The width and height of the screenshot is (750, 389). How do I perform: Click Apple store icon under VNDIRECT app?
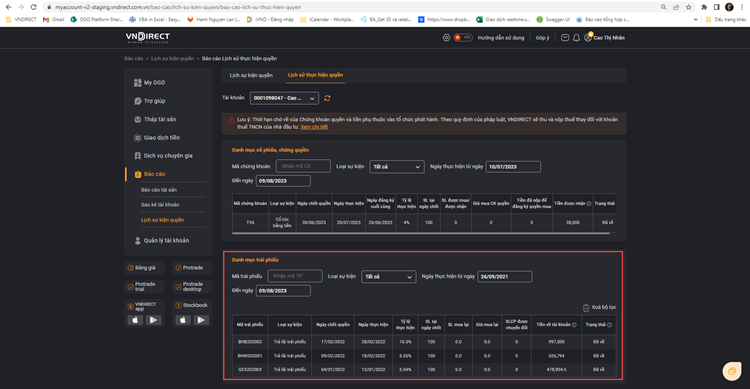click(x=135, y=320)
